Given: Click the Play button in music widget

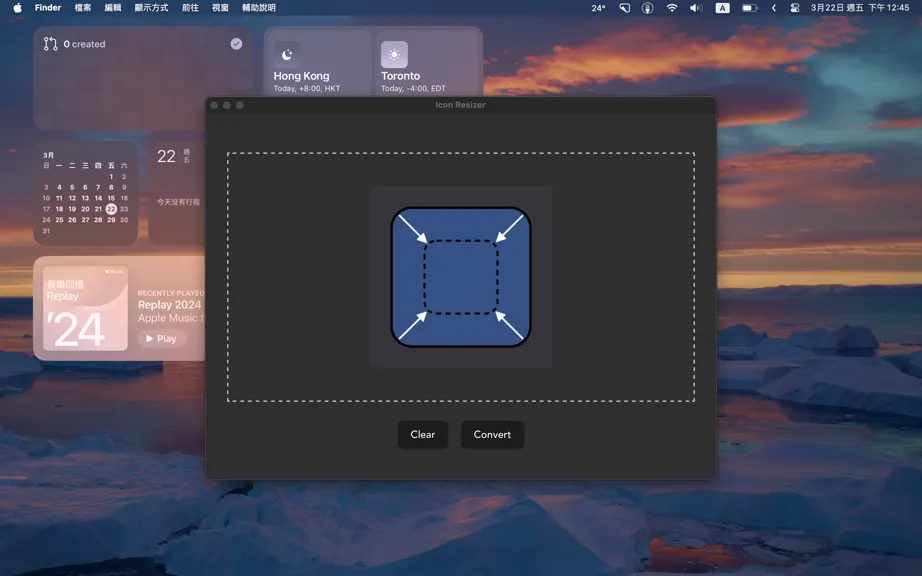Looking at the screenshot, I should pos(161,339).
